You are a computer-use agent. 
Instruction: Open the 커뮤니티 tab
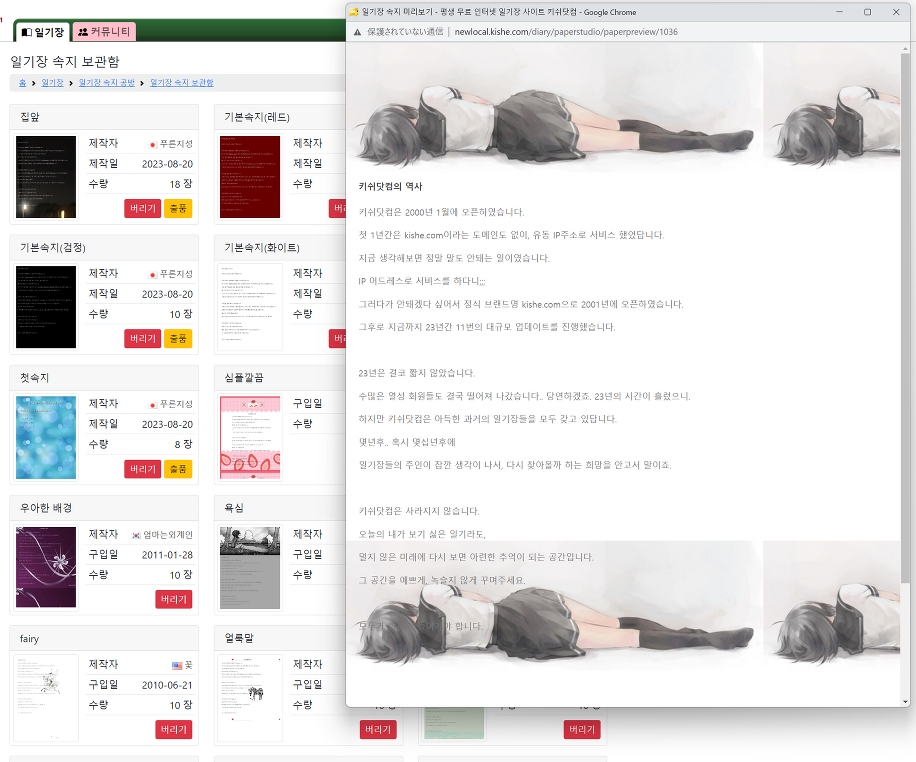pyautogui.click(x=104, y=32)
